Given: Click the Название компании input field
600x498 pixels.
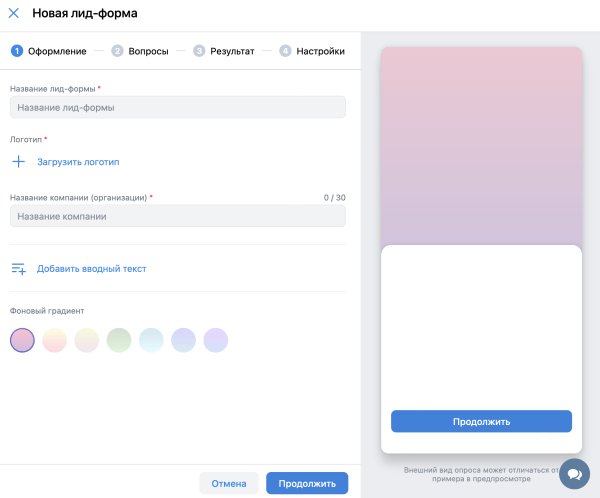Looking at the screenshot, I should [177, 216].
